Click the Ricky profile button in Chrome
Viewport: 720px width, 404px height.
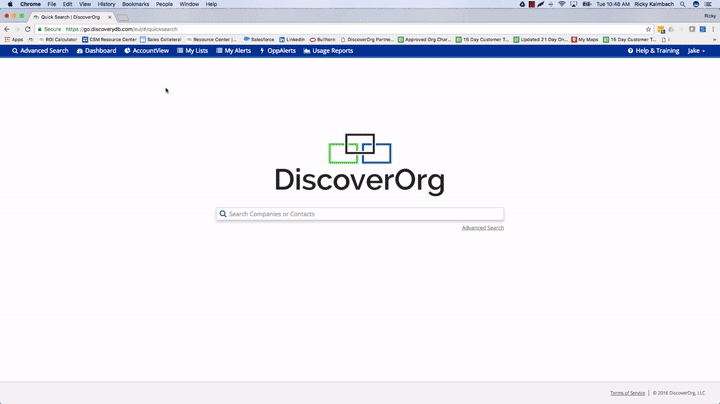click(710, 16)
